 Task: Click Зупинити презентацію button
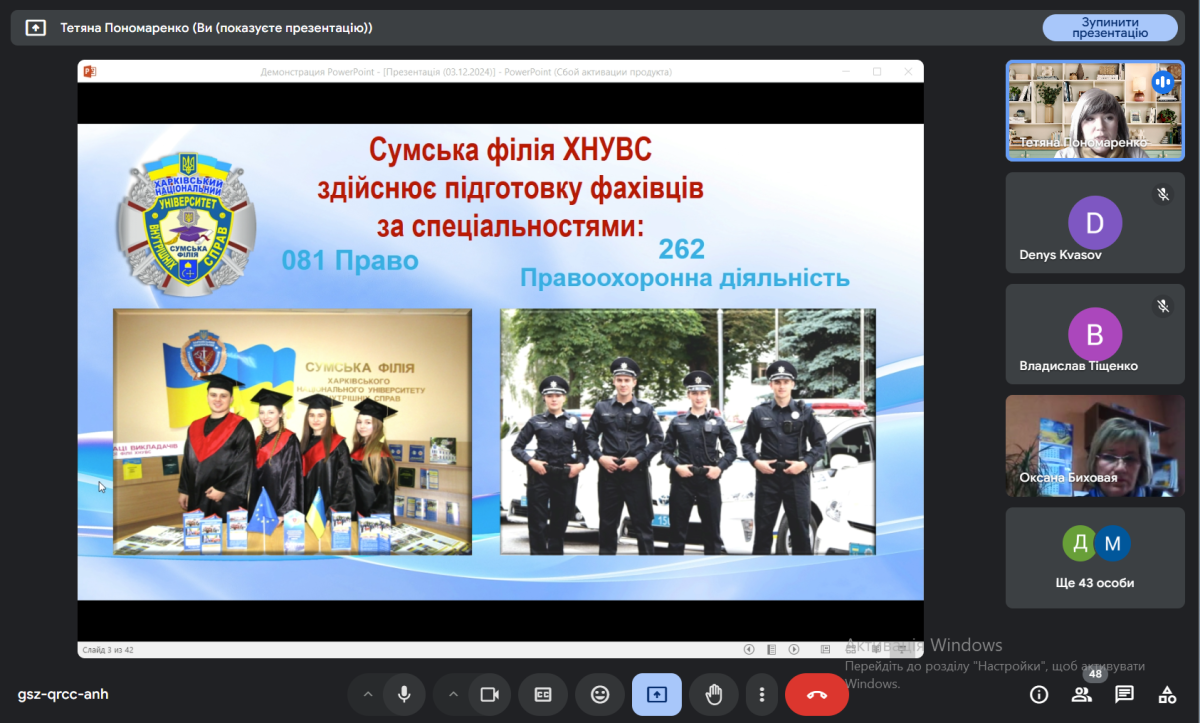tap(1109, 27)
